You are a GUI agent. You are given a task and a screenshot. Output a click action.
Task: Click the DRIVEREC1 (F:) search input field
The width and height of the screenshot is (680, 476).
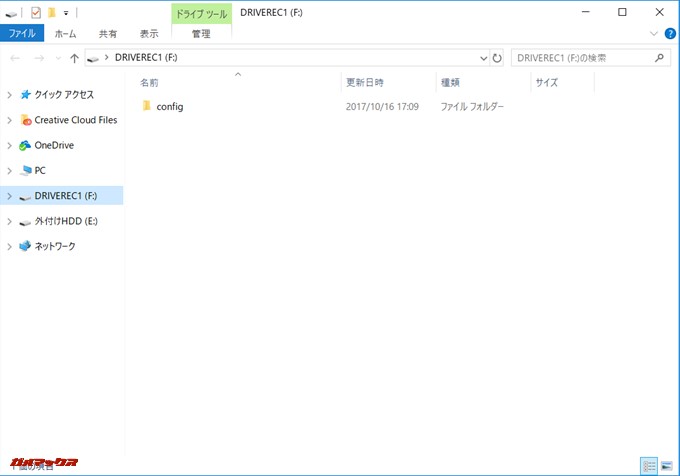pos(580,58)
